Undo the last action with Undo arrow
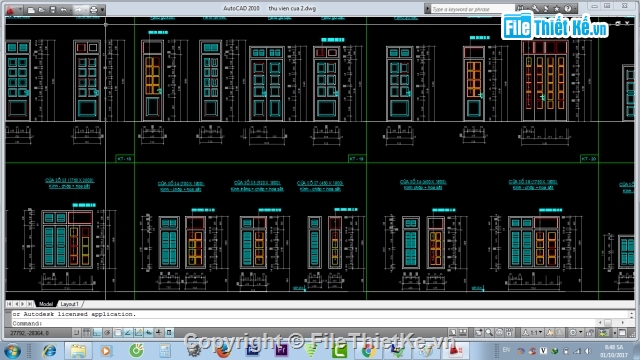 pos(64,10)
